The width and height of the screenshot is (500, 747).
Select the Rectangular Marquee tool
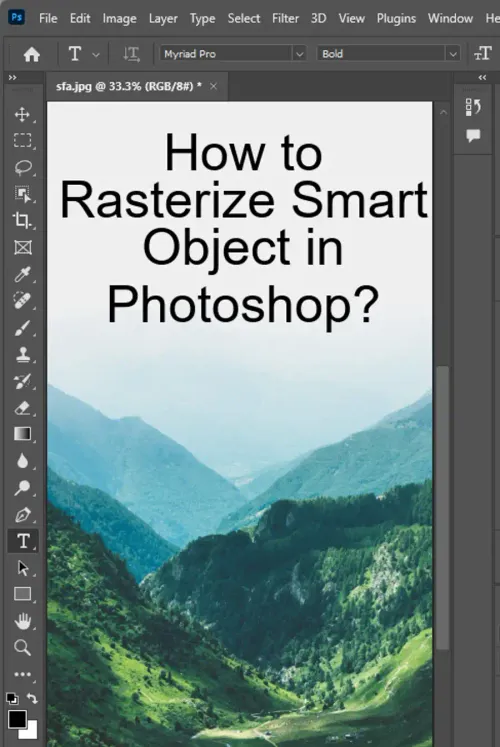[x=22, y=141]
